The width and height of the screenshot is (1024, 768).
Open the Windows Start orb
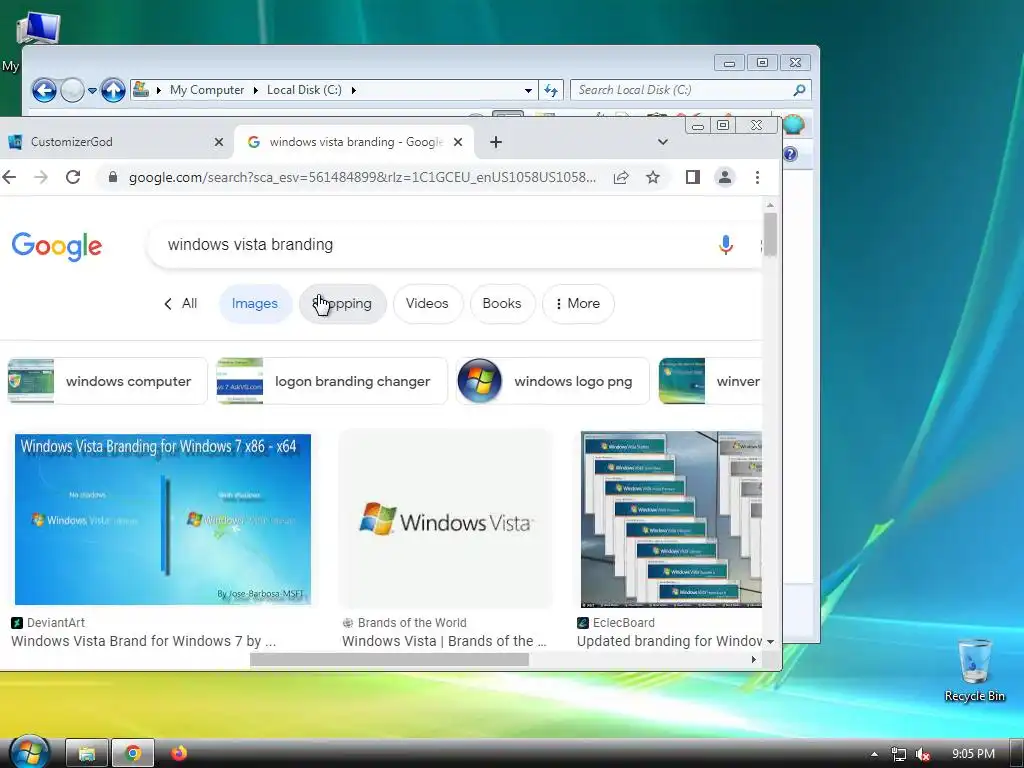(x=29, y=752)
